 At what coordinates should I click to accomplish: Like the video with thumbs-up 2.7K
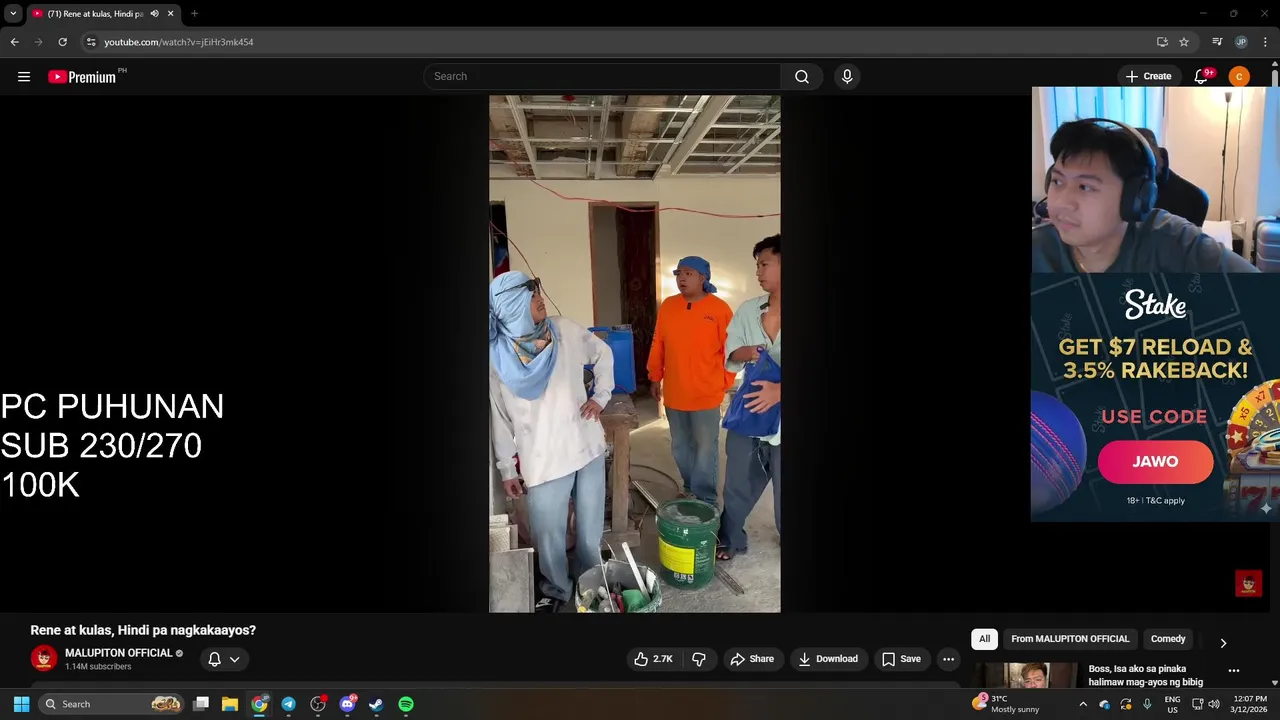pyautogui.click(x=653, y=659)
